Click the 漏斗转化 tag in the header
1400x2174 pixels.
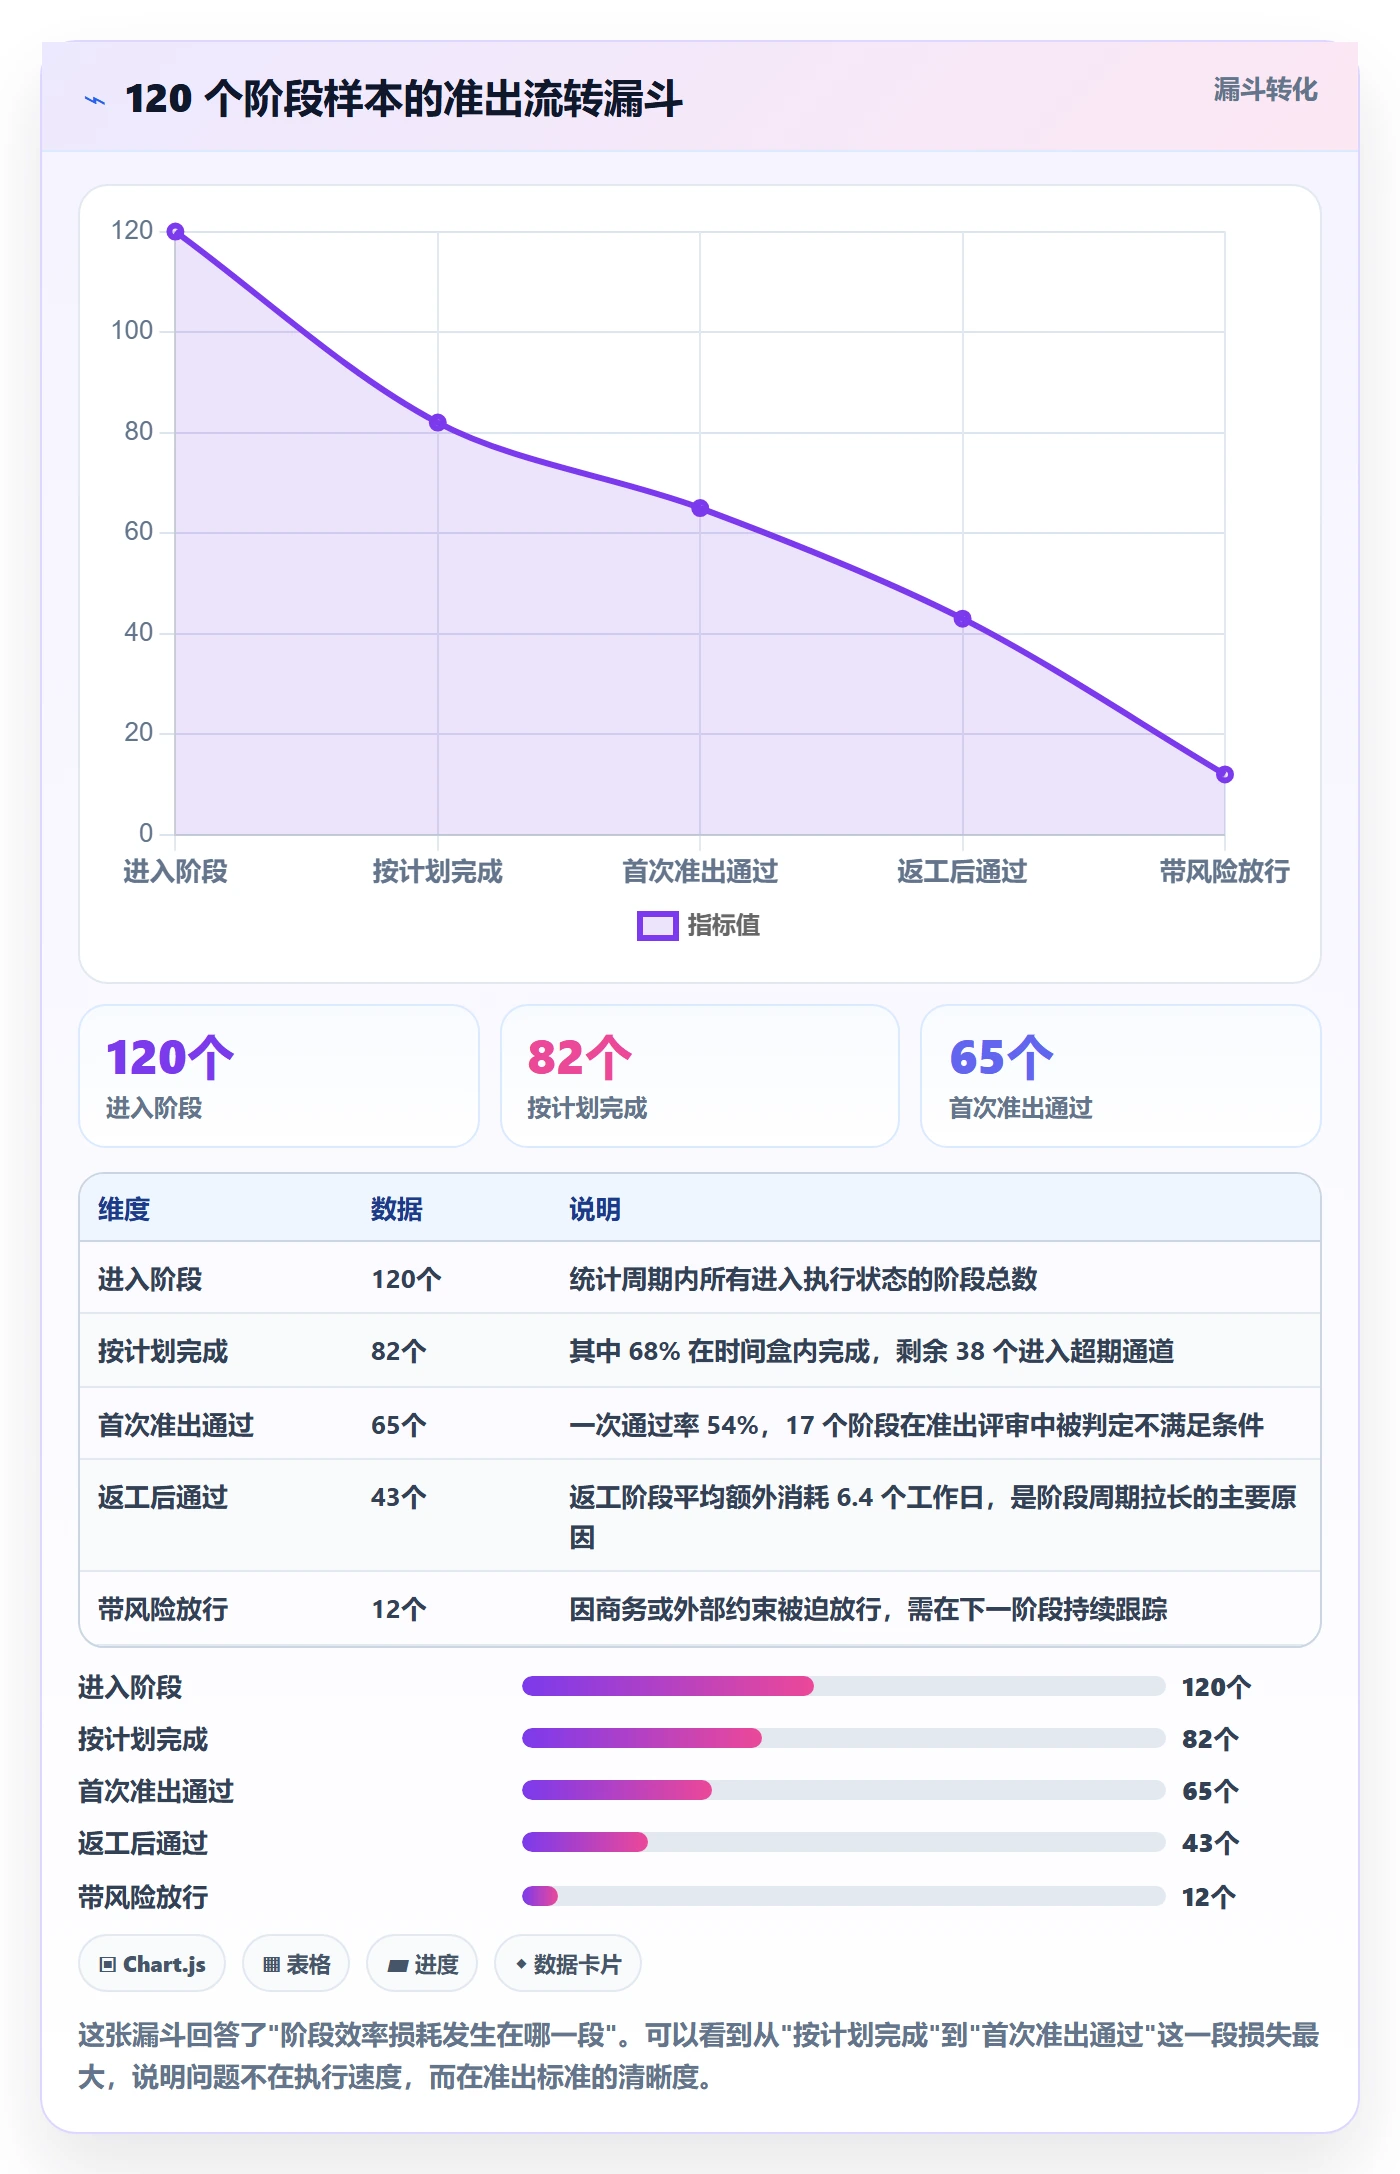pyautogui.click(x=1265, y=90)
